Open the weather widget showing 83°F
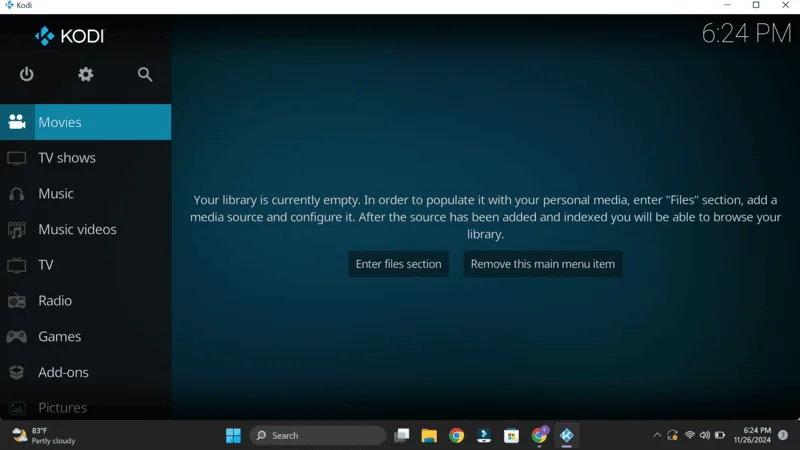800x450 pixels. [x=44, y=435]
